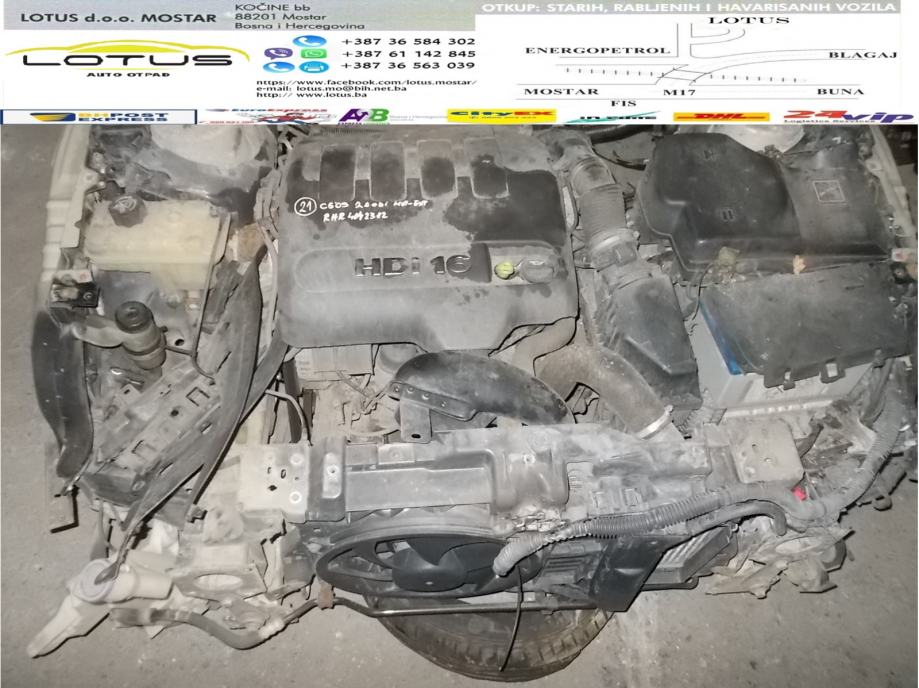Screen dimensions: 919x688
Task: Click the 'MOSTAR' label on the map
Action: click(x=561, y=92)
